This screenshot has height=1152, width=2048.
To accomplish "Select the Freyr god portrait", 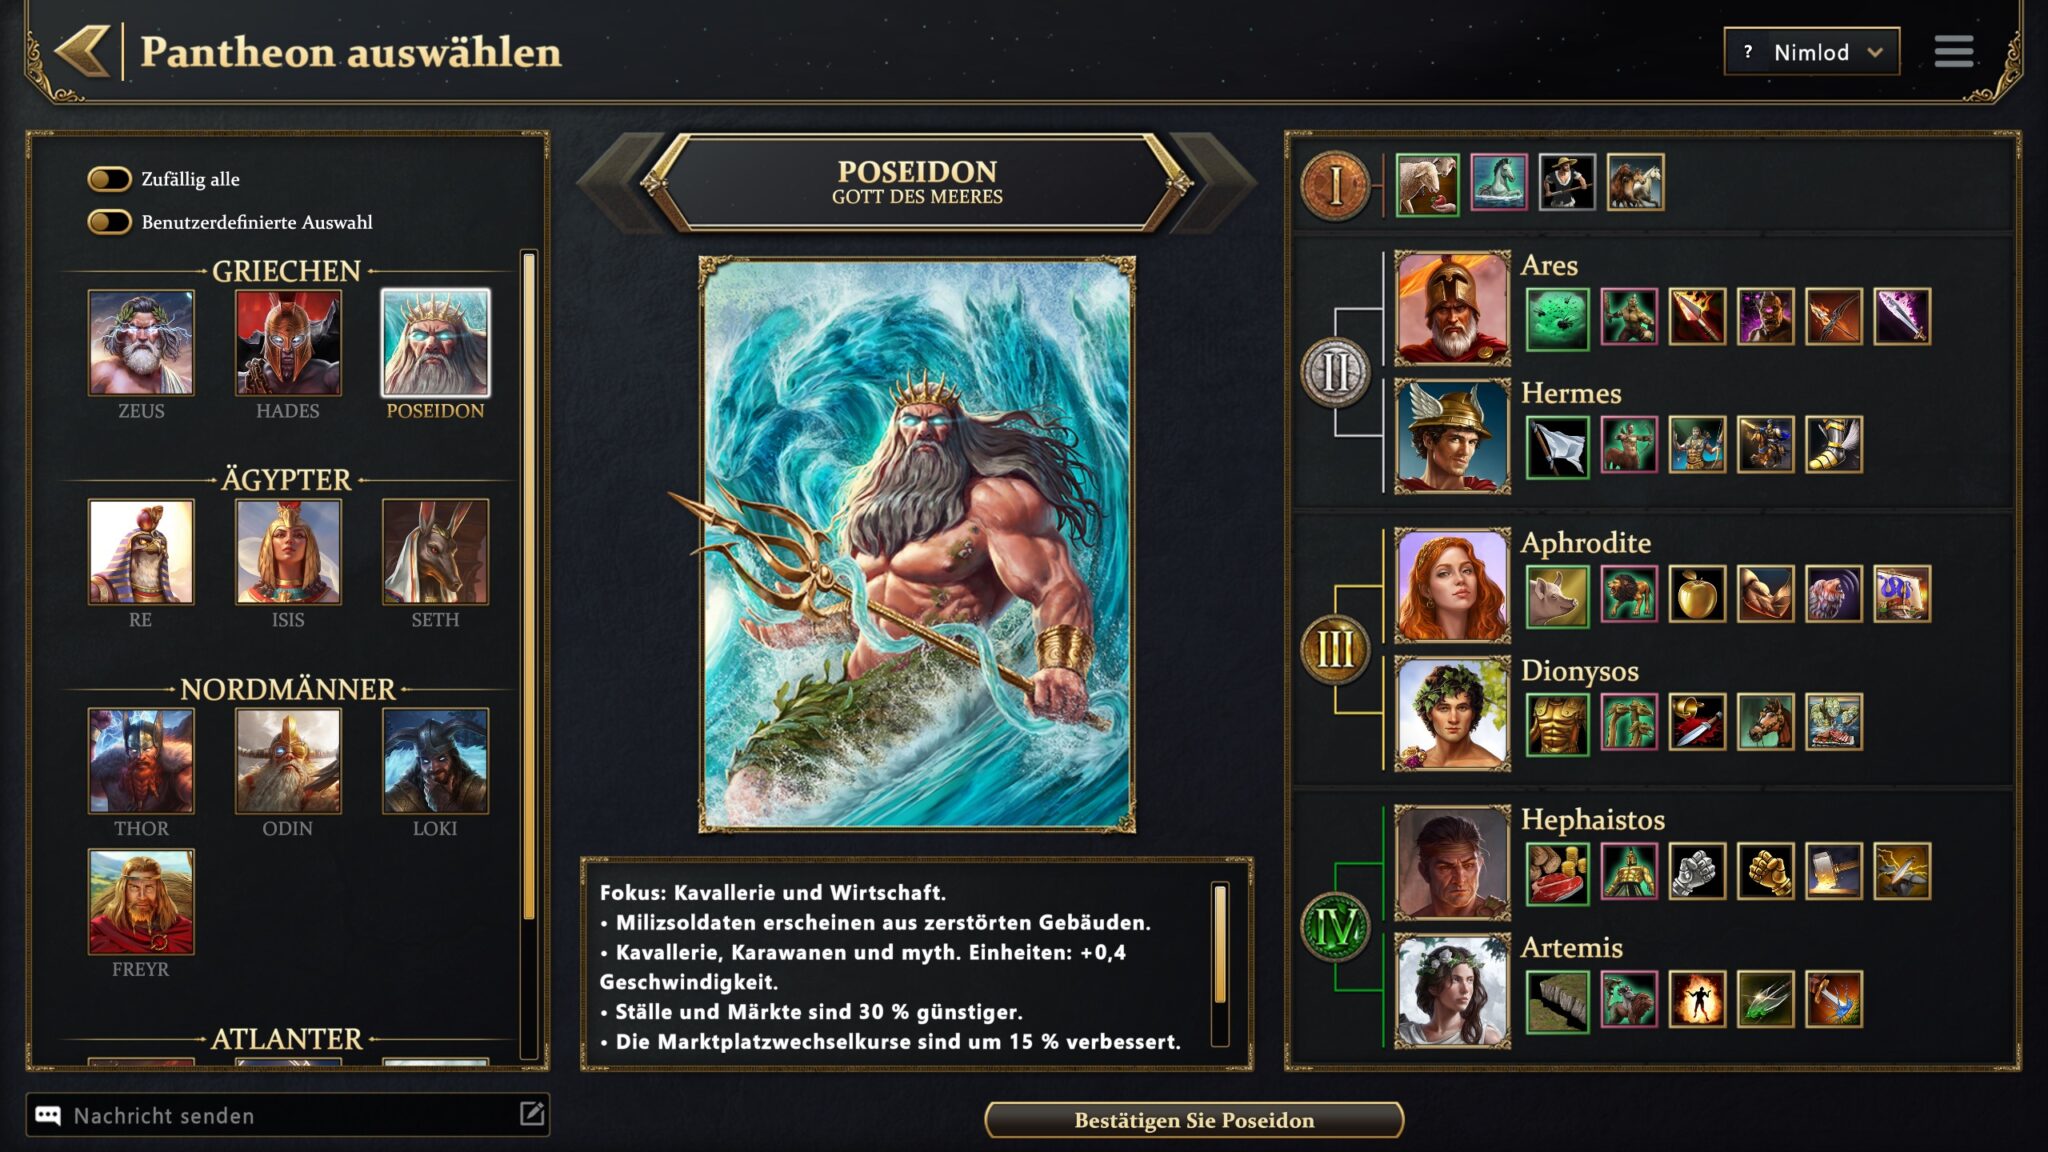I will [141, 902].
